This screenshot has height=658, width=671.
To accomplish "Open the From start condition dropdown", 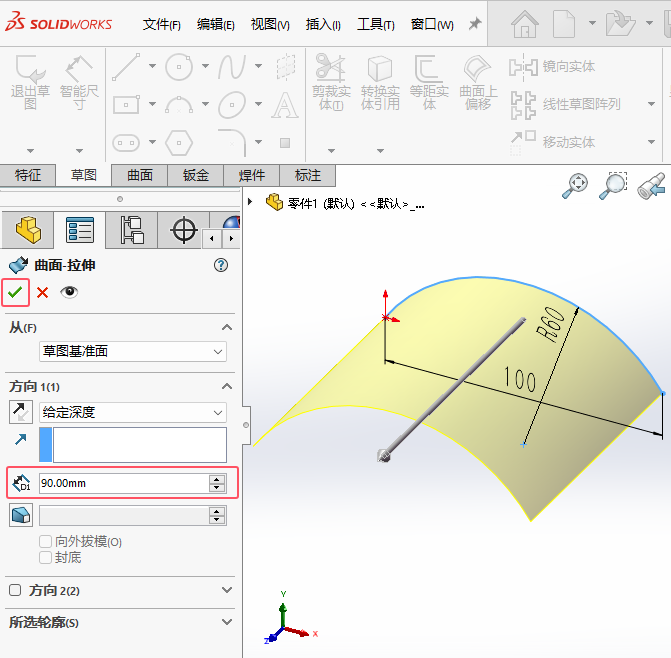I will tap(133, 352).
